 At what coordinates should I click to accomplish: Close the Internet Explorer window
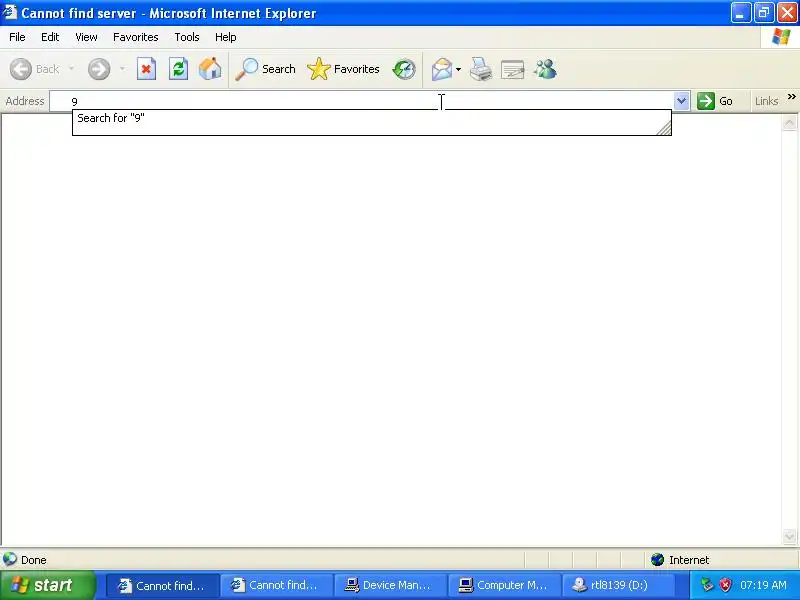[x=787, y=13]
